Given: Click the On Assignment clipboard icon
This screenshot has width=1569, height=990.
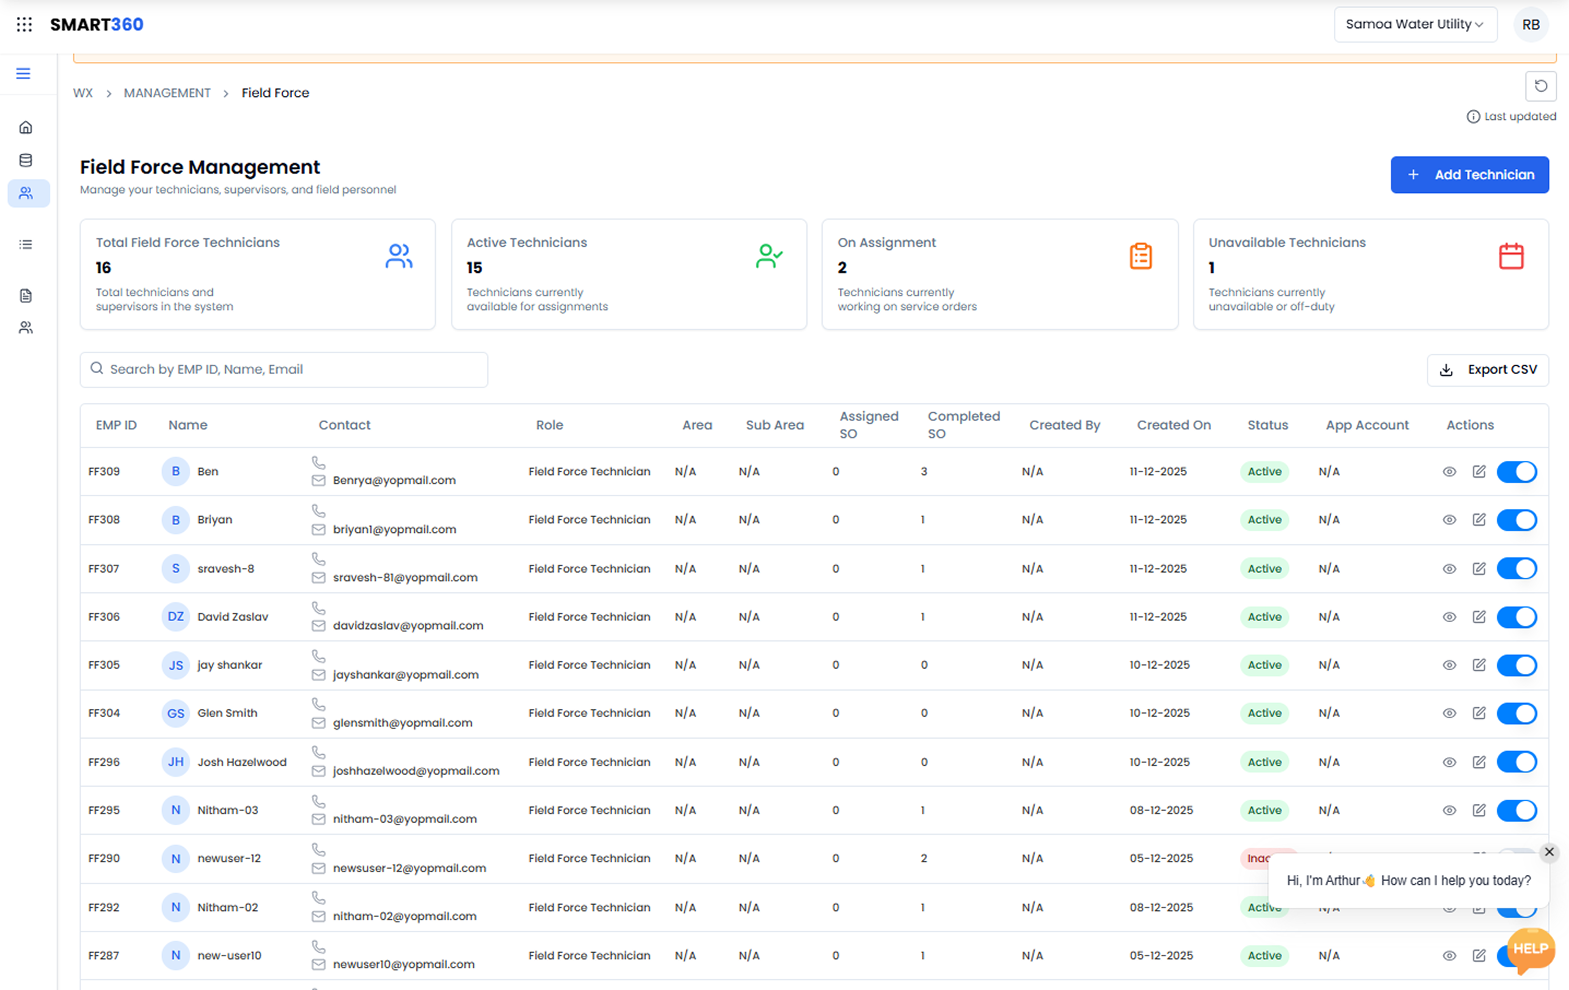Looking at the screenshot, I should (x=1141, y=257).
